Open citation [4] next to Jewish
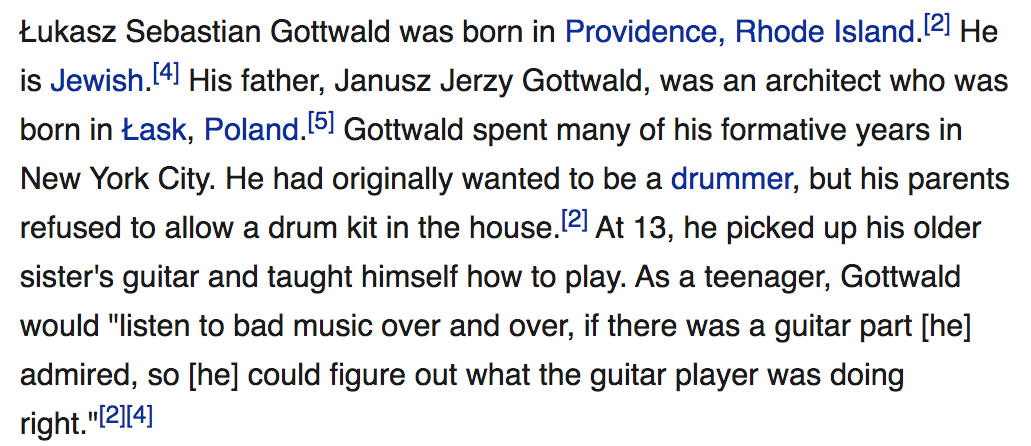 [166, 74]
